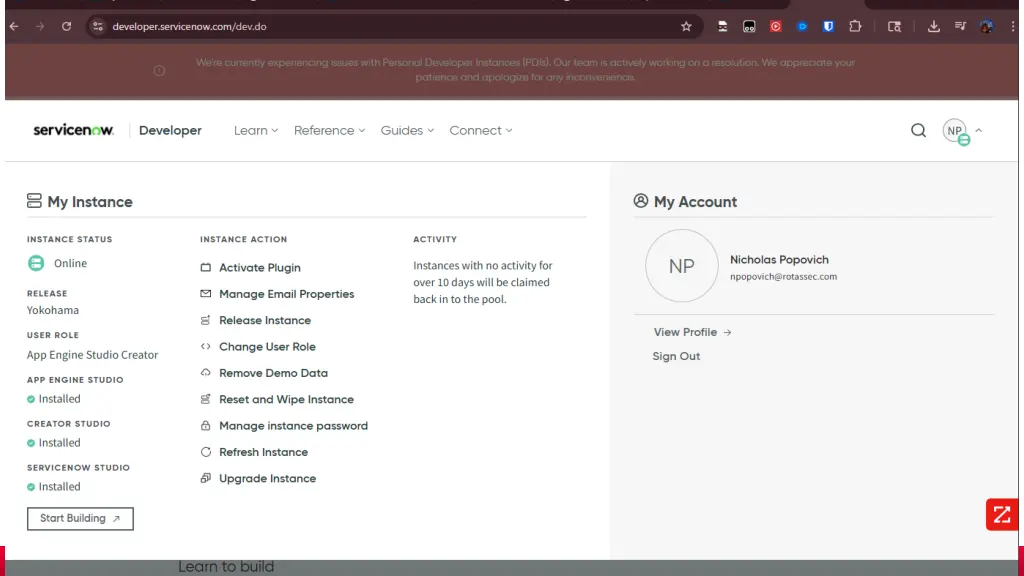Image resolution: width=1024 pixels, height=576 pixels.
Task: Select Remove Demo Data
Action: coord(274,373)
